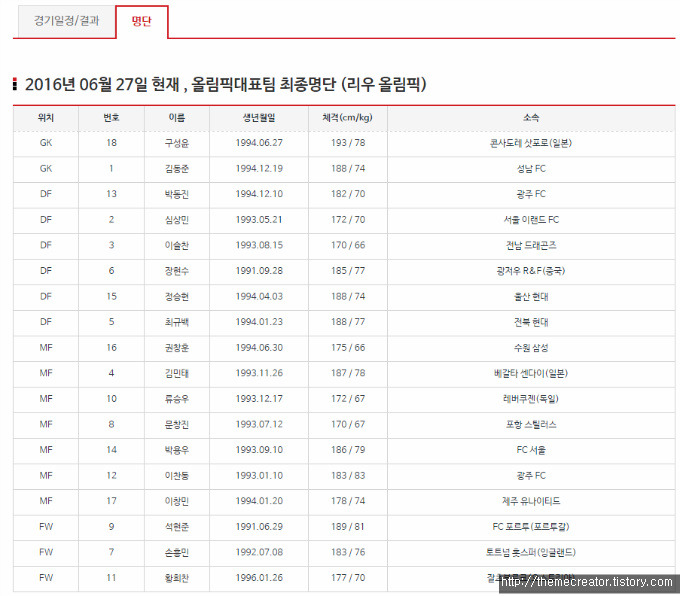Select player name 권창훈
The width and height of the screenshot is (680, 596).
click(177, 348)
